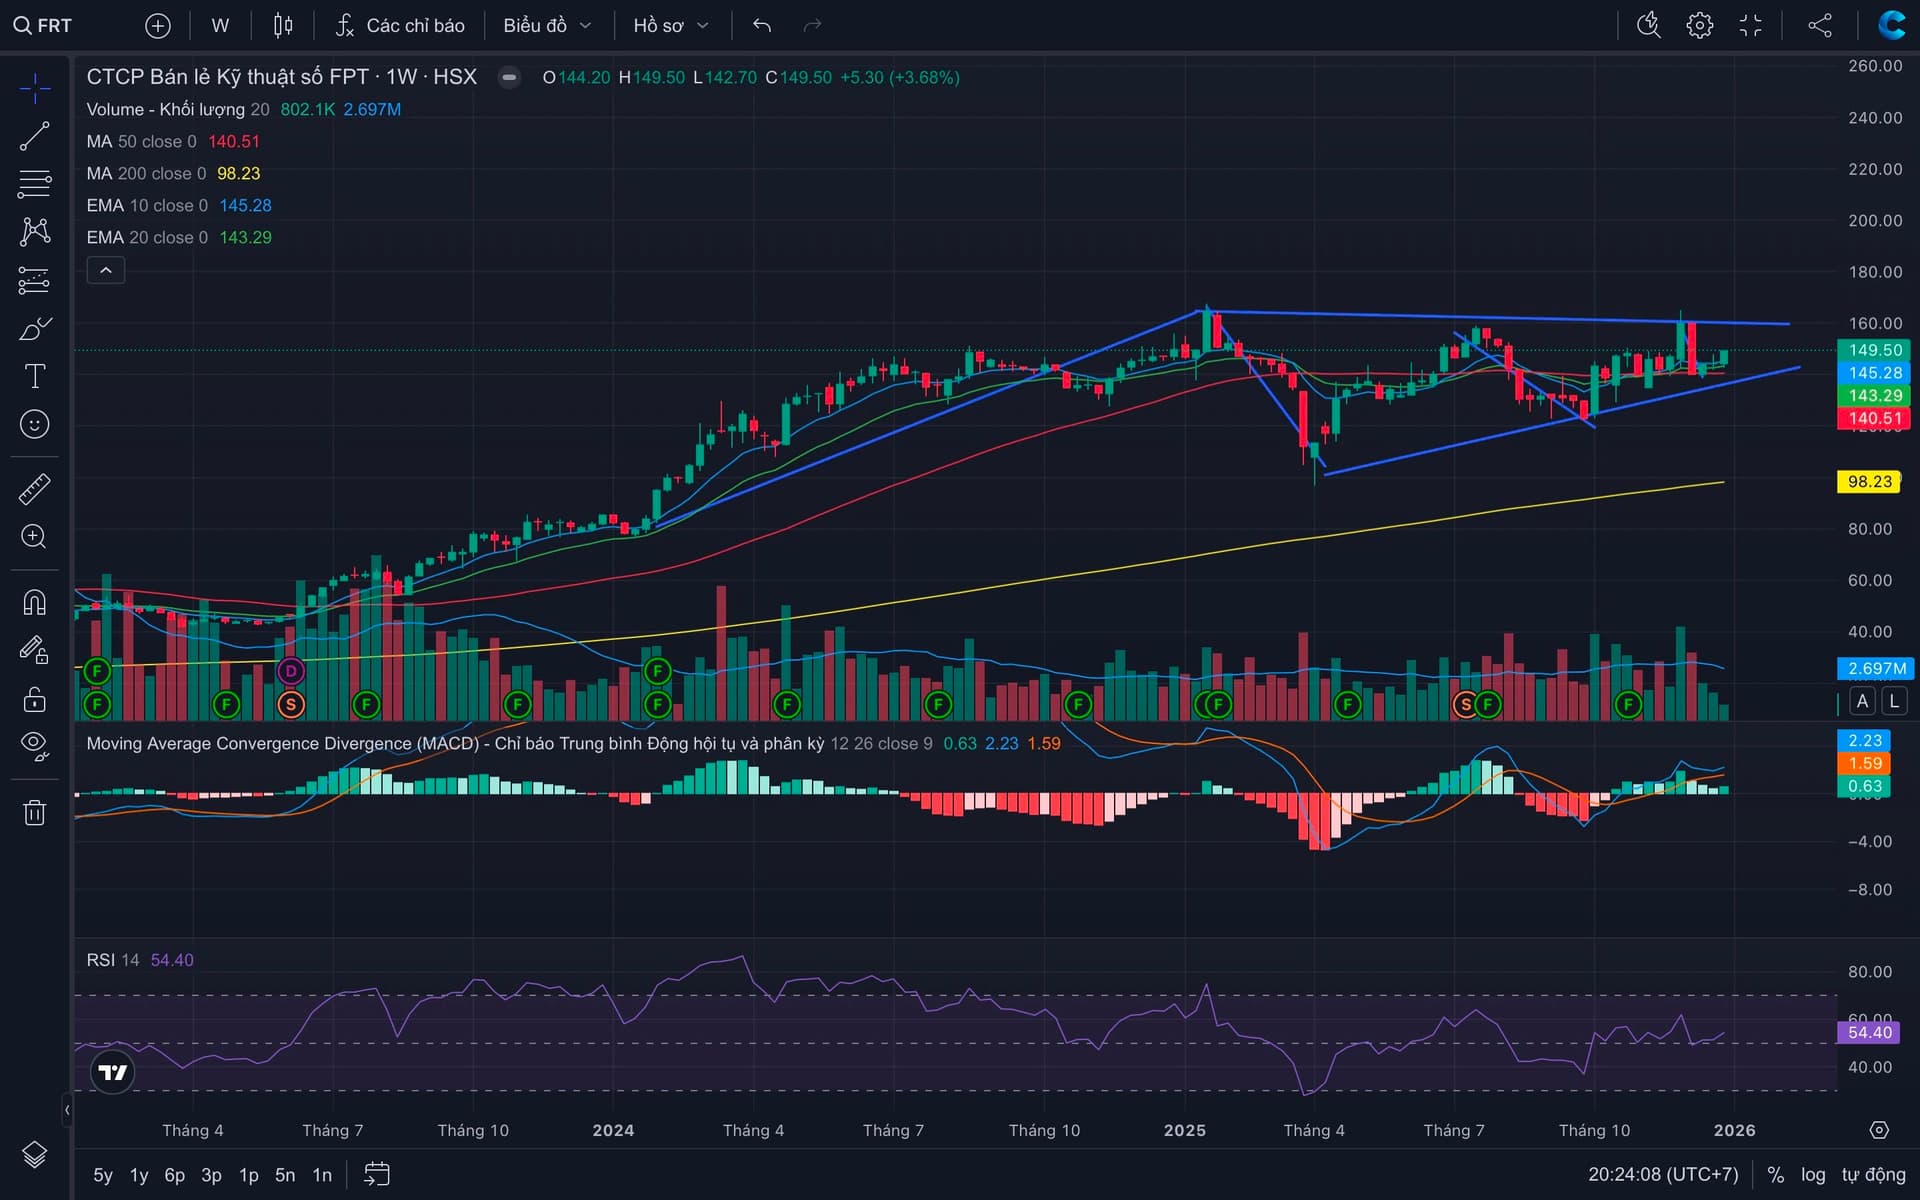Activate the magnet snap mode

34,602
